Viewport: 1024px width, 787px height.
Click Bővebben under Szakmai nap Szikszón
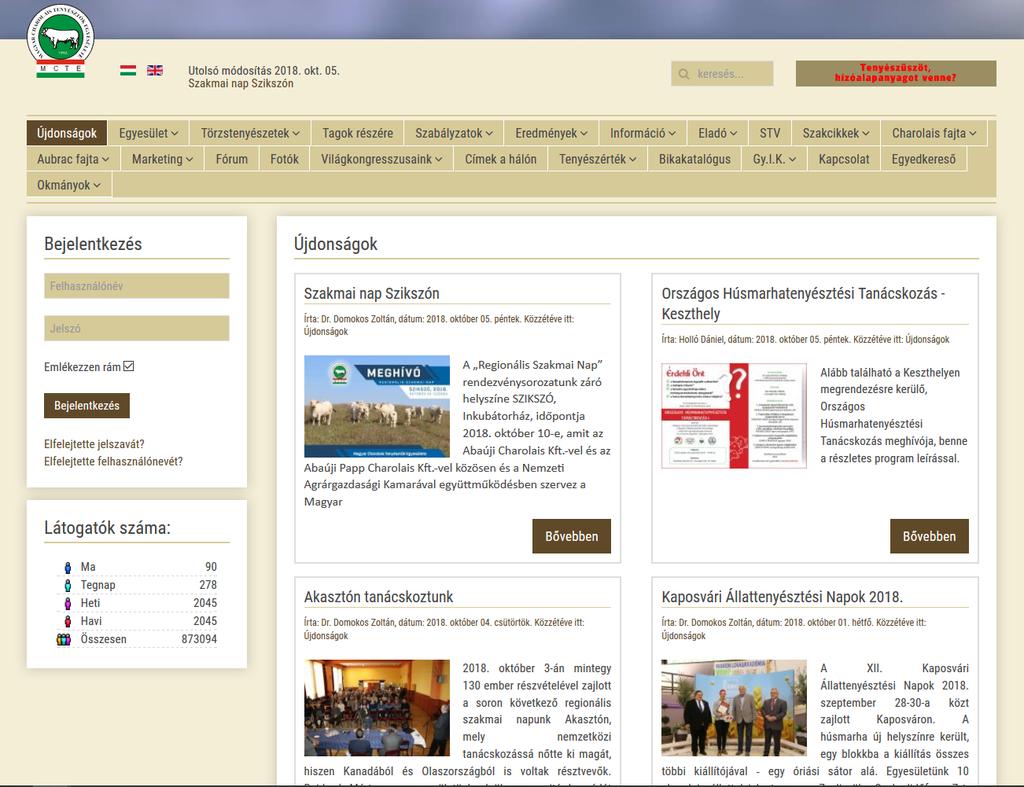point(571,536)
